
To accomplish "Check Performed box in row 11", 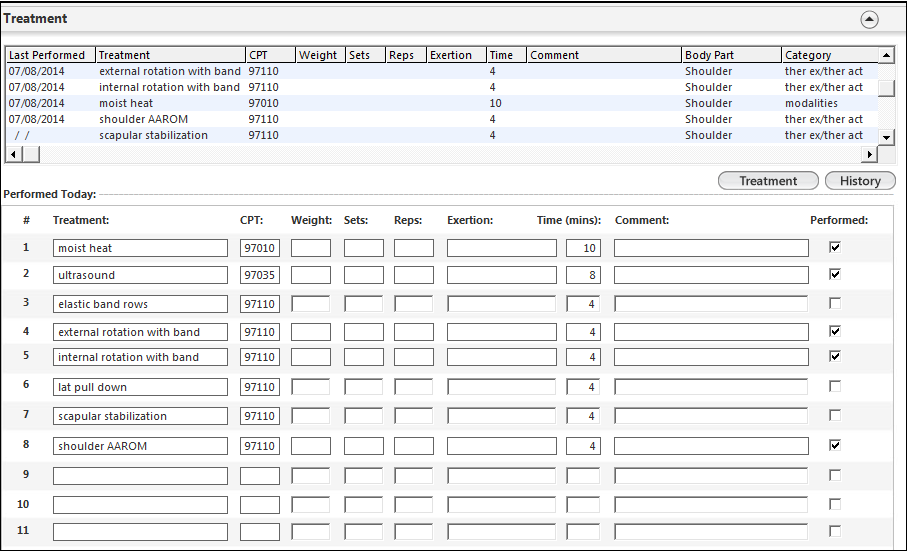I will coord(835,531).
